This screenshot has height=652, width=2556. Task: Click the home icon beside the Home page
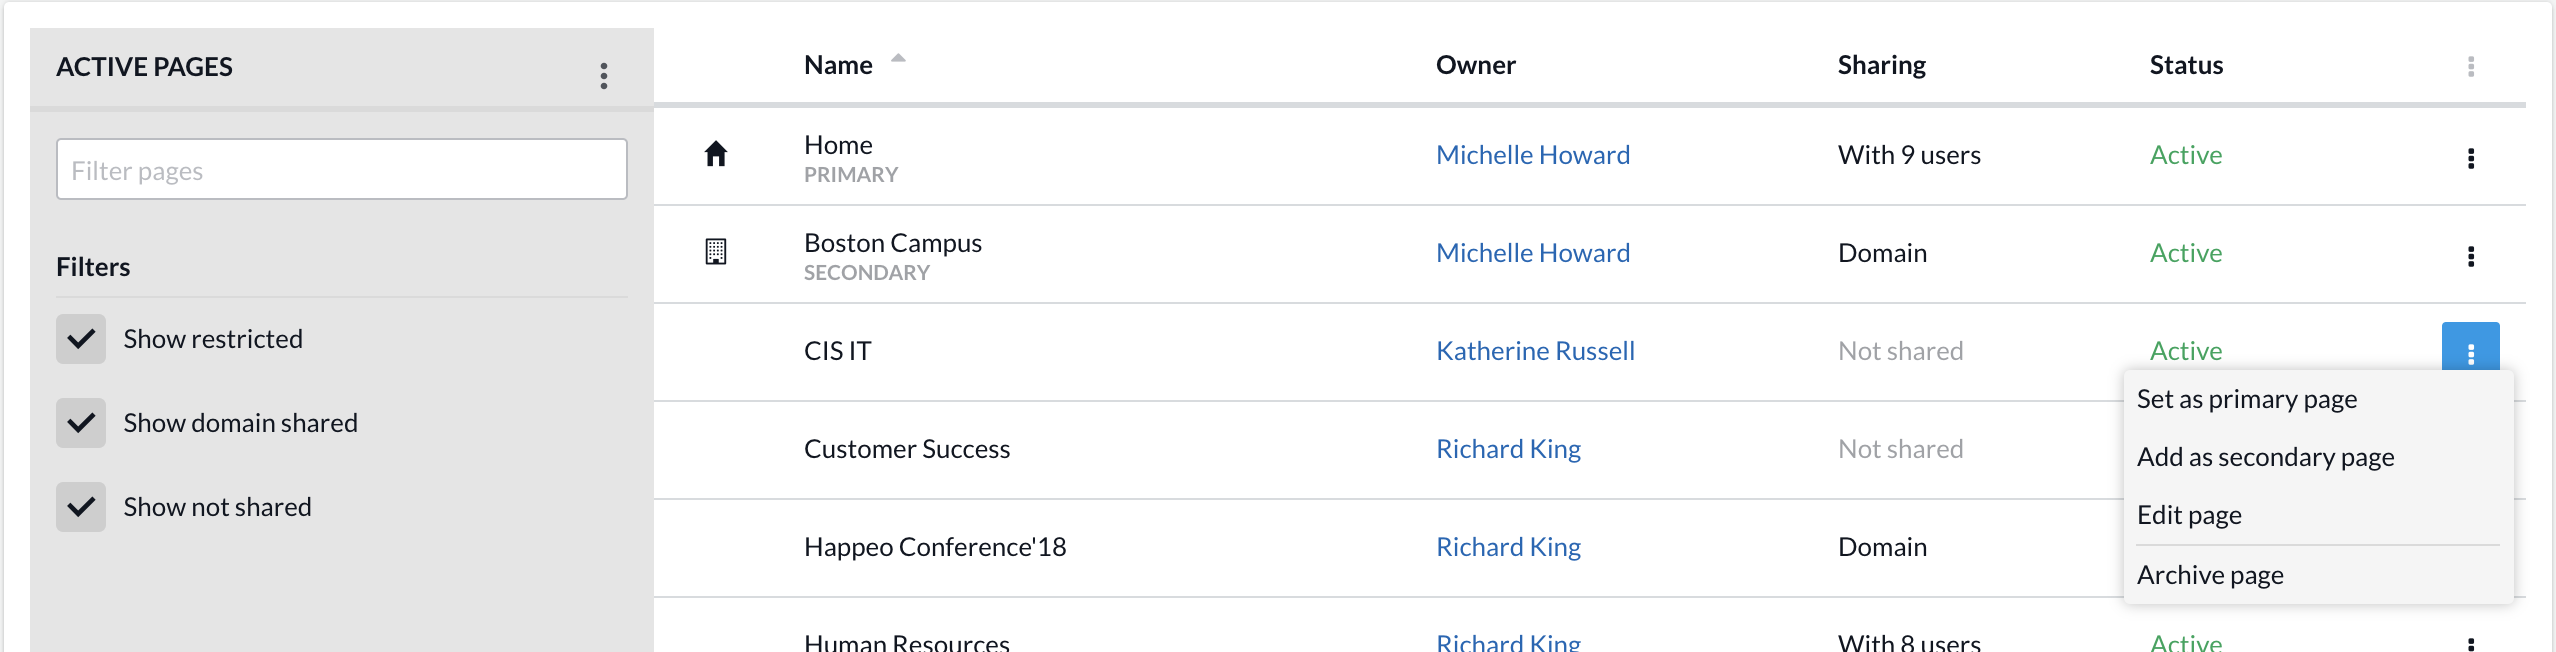(x=716, y=154)
